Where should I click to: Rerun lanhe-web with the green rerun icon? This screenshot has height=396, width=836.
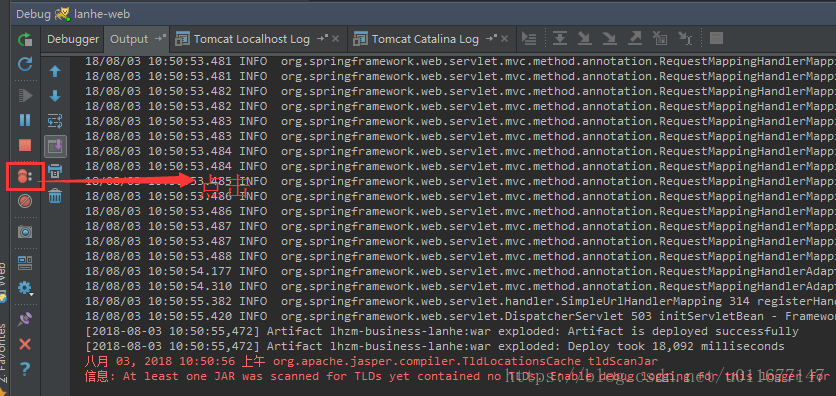25,39
